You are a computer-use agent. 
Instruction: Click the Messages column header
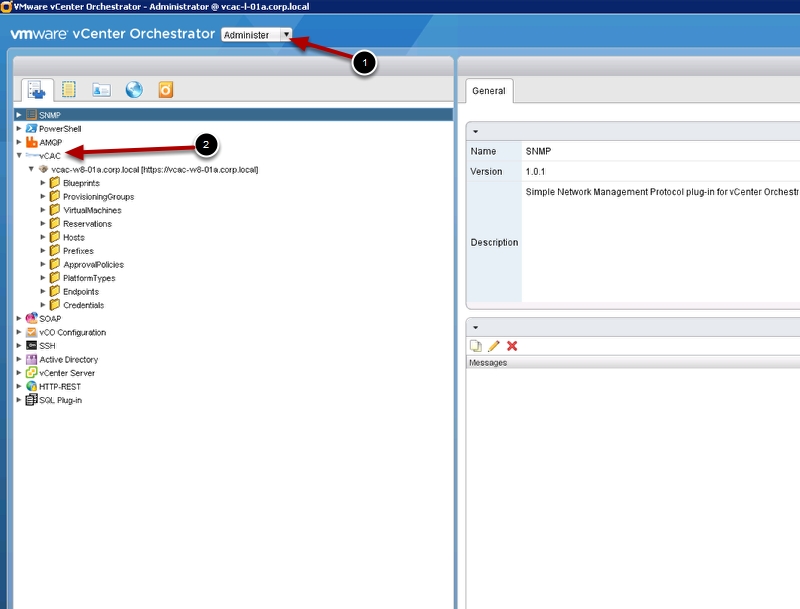click(x=488, y=362)
